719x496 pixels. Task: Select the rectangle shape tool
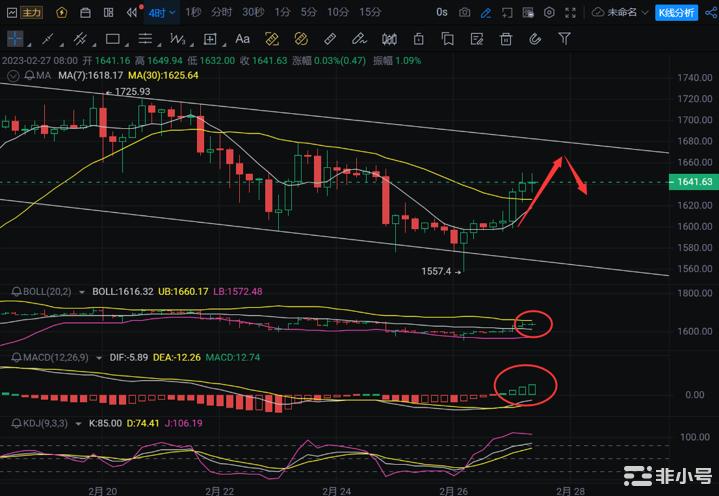[113, 39]
